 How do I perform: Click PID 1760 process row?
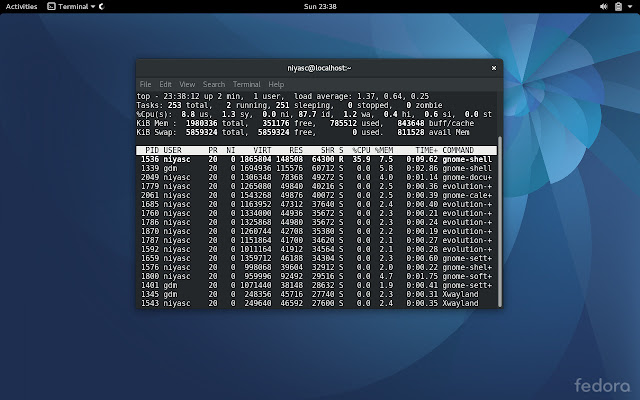tap(316, 213)
